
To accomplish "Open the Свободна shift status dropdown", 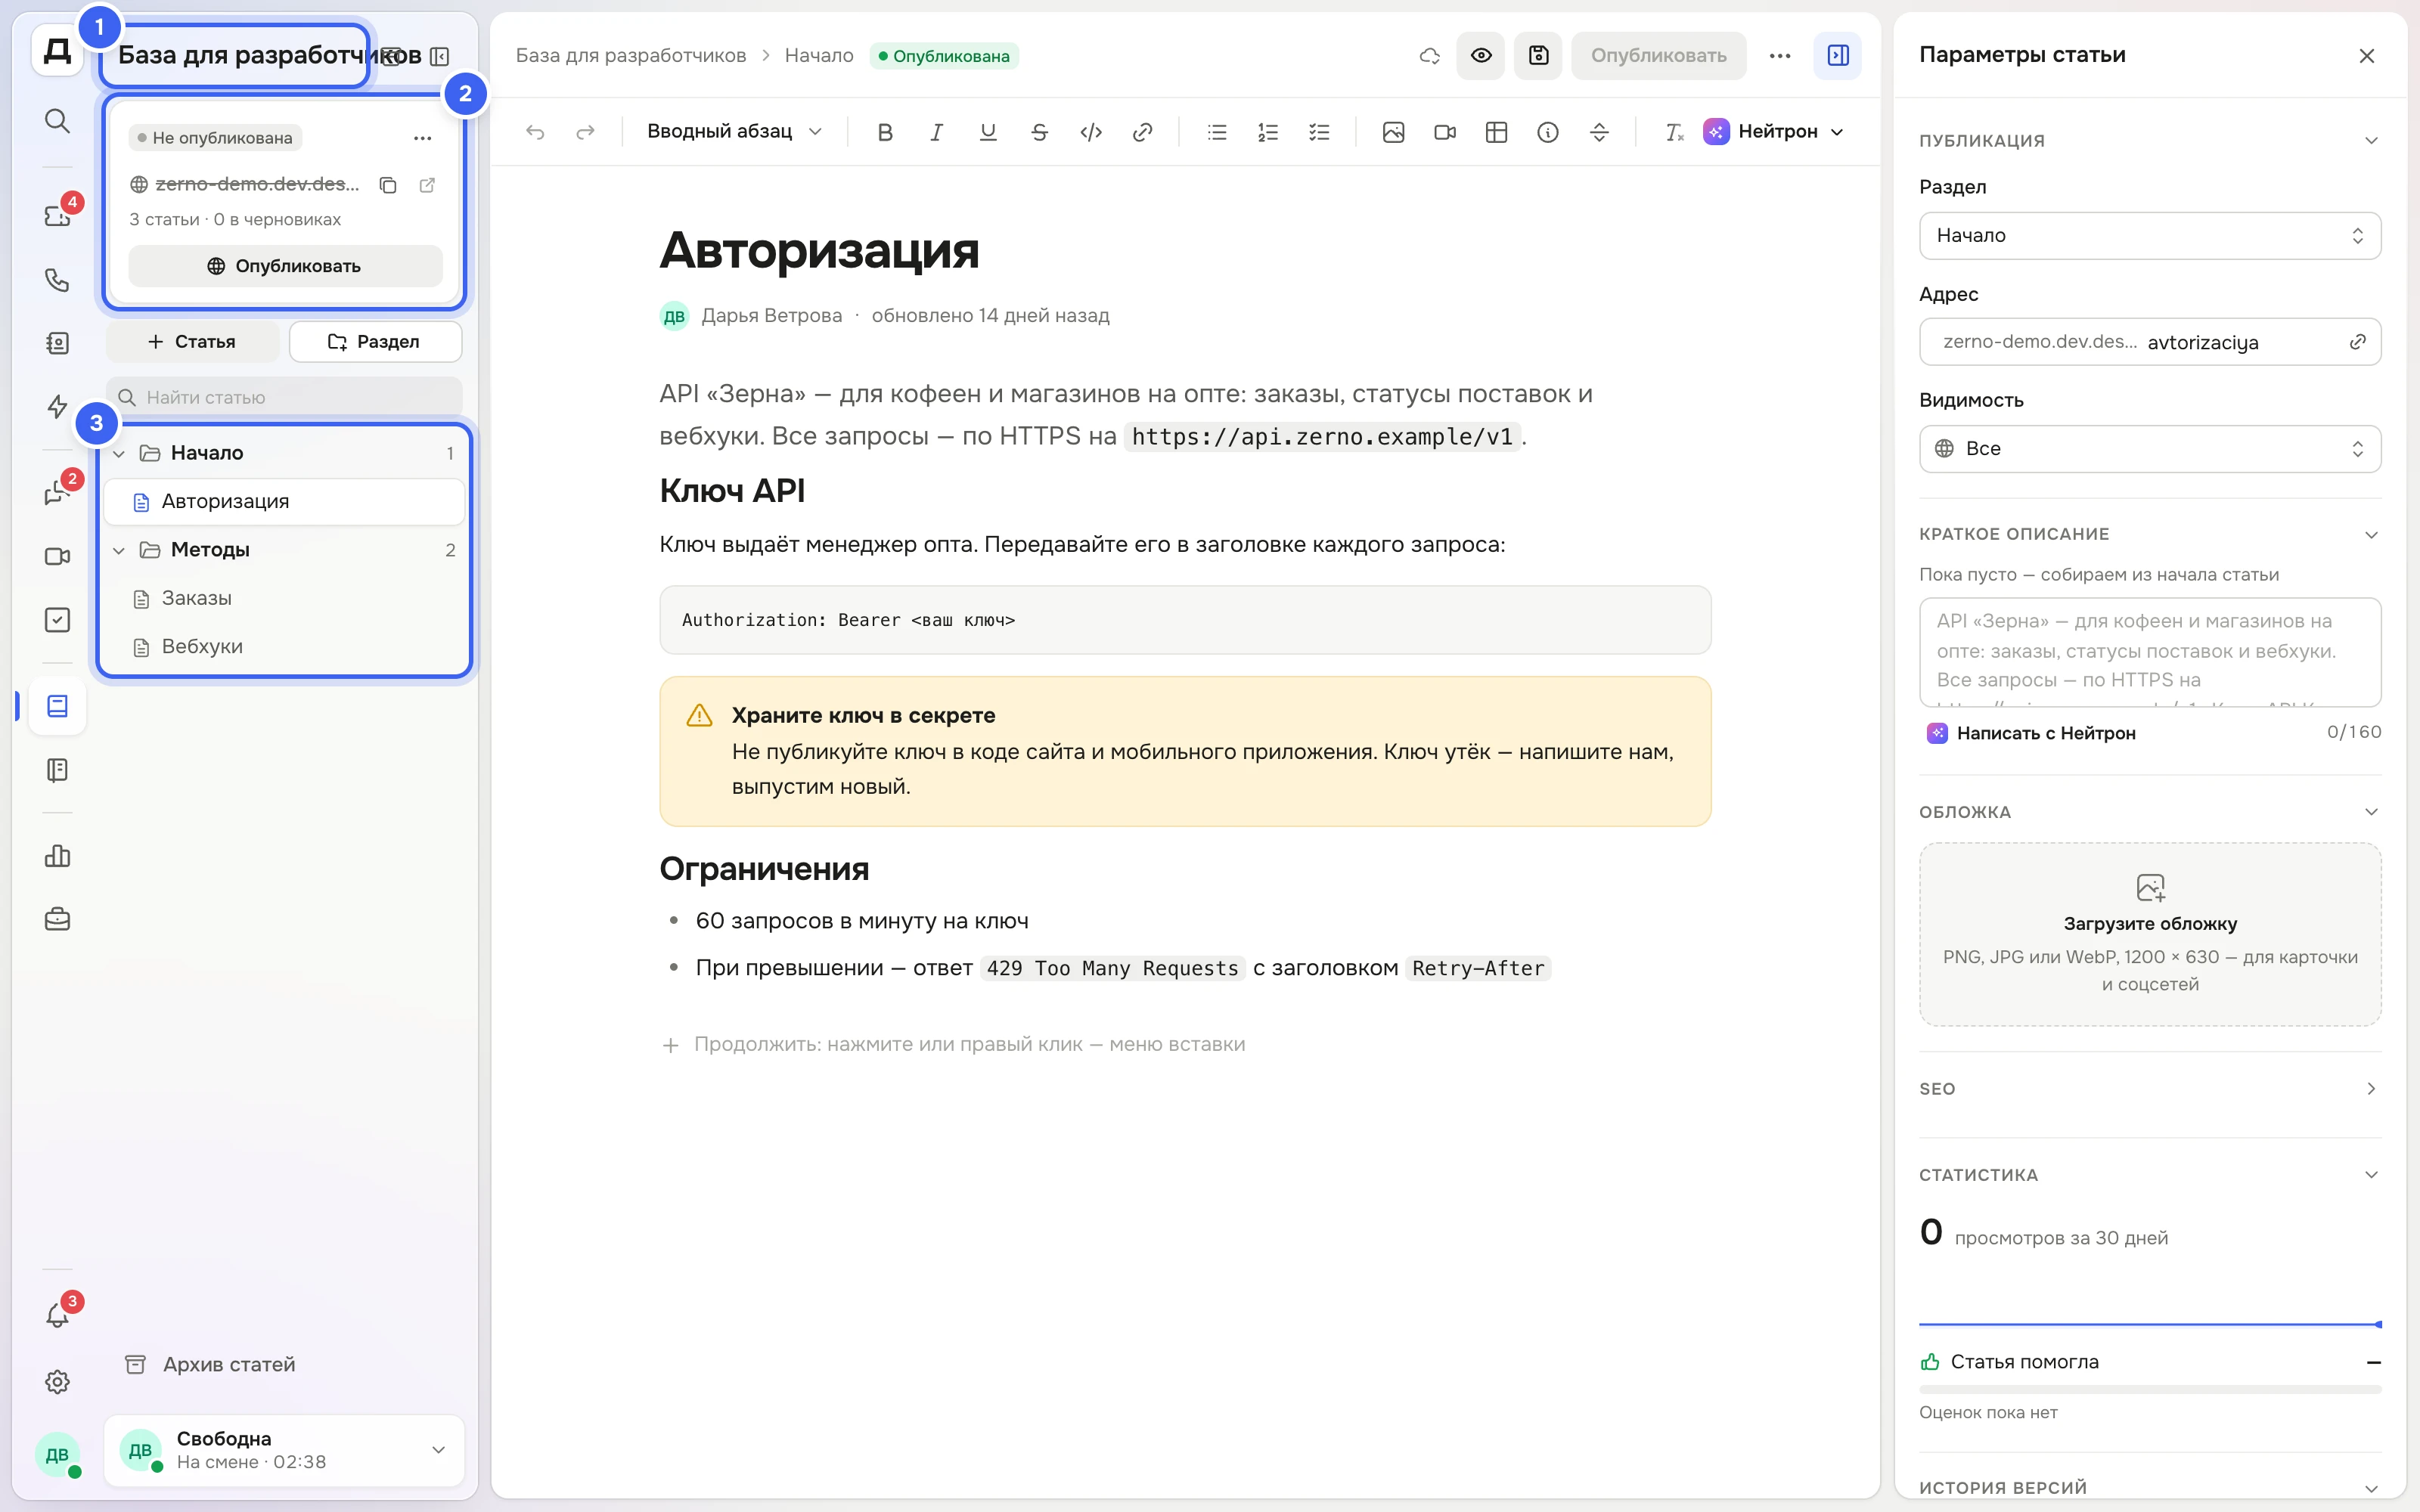I will [285, 1450].
